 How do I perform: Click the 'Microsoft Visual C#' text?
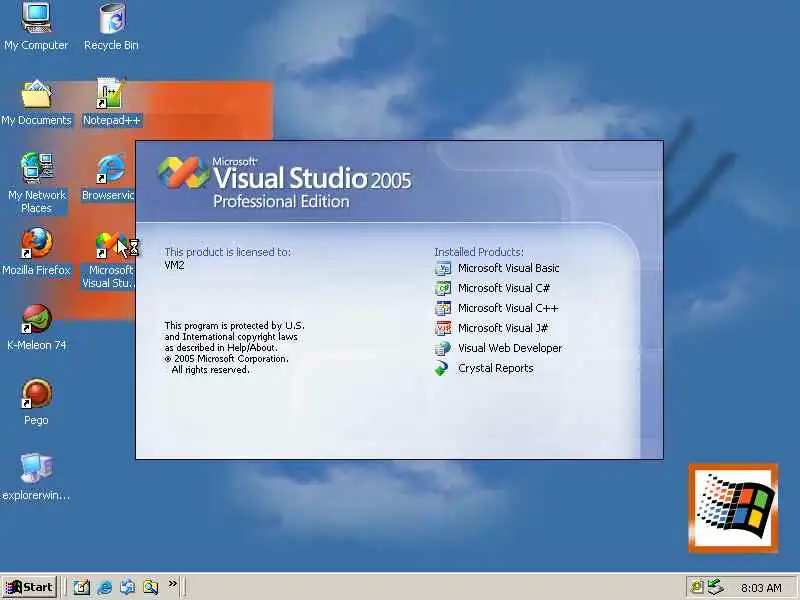point(504,288)
